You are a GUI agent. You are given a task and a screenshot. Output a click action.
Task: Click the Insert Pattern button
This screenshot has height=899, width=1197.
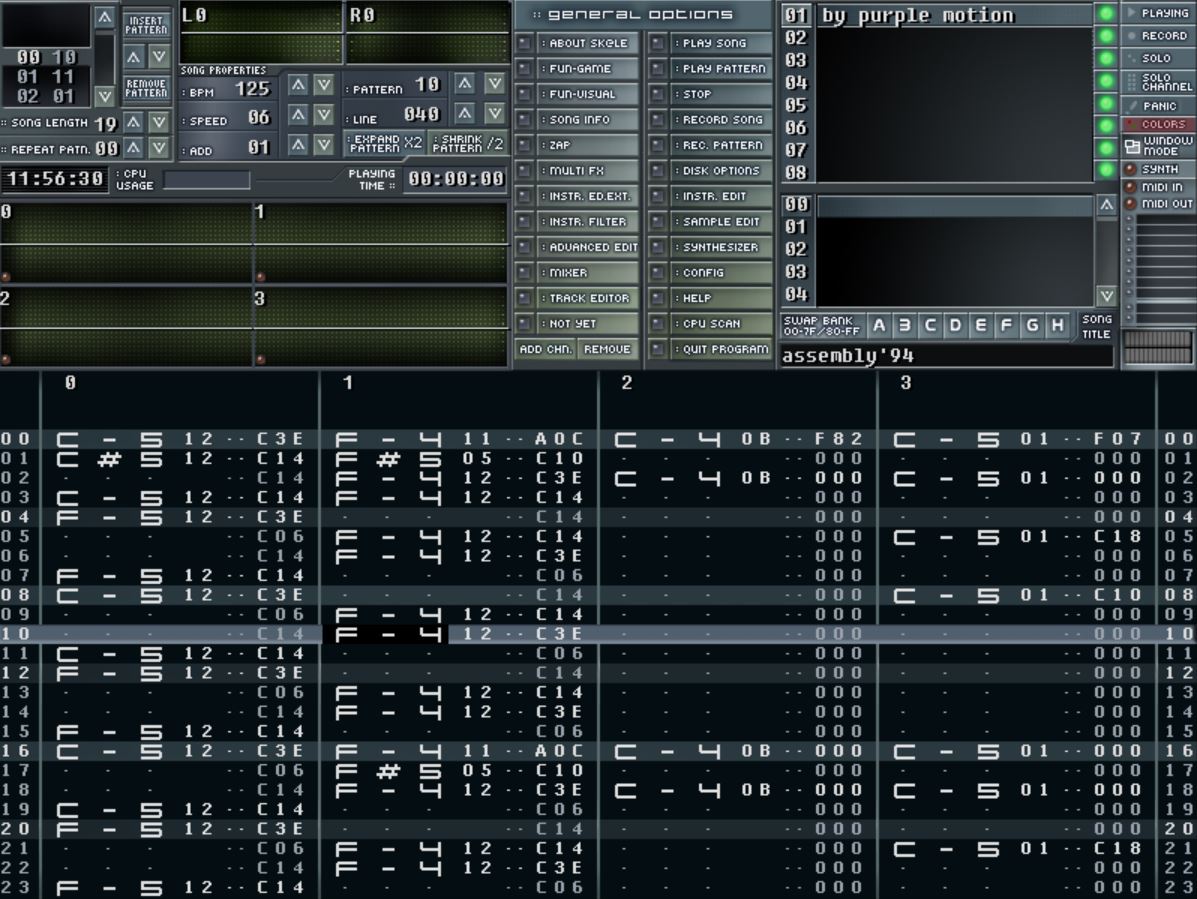pyautogui.click(x=146, y=25)
